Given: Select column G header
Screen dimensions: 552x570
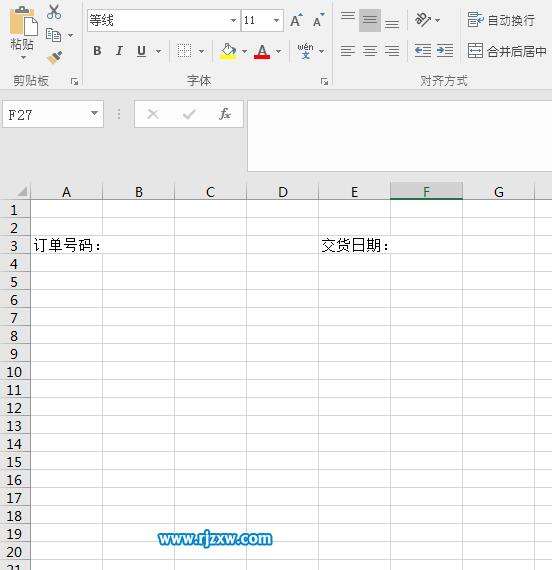Looking at the screenshot, I should point(499,192).
